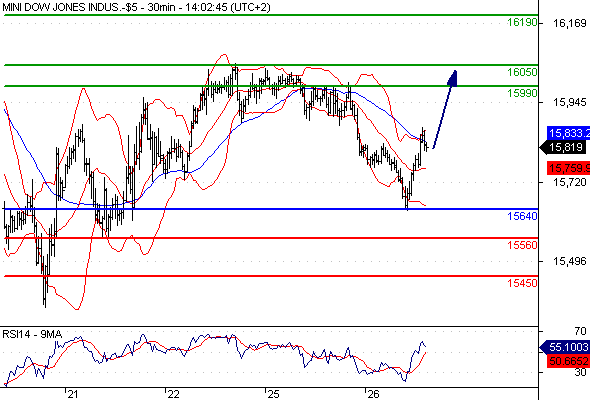
Task: Select the 55.1003 RSI value tag
Action: 565,347
